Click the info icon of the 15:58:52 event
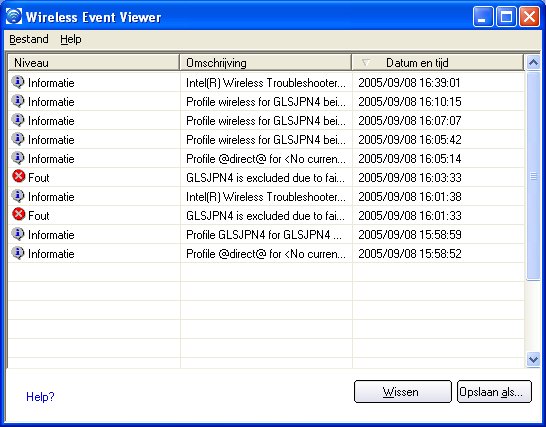 tap(18, 253)
